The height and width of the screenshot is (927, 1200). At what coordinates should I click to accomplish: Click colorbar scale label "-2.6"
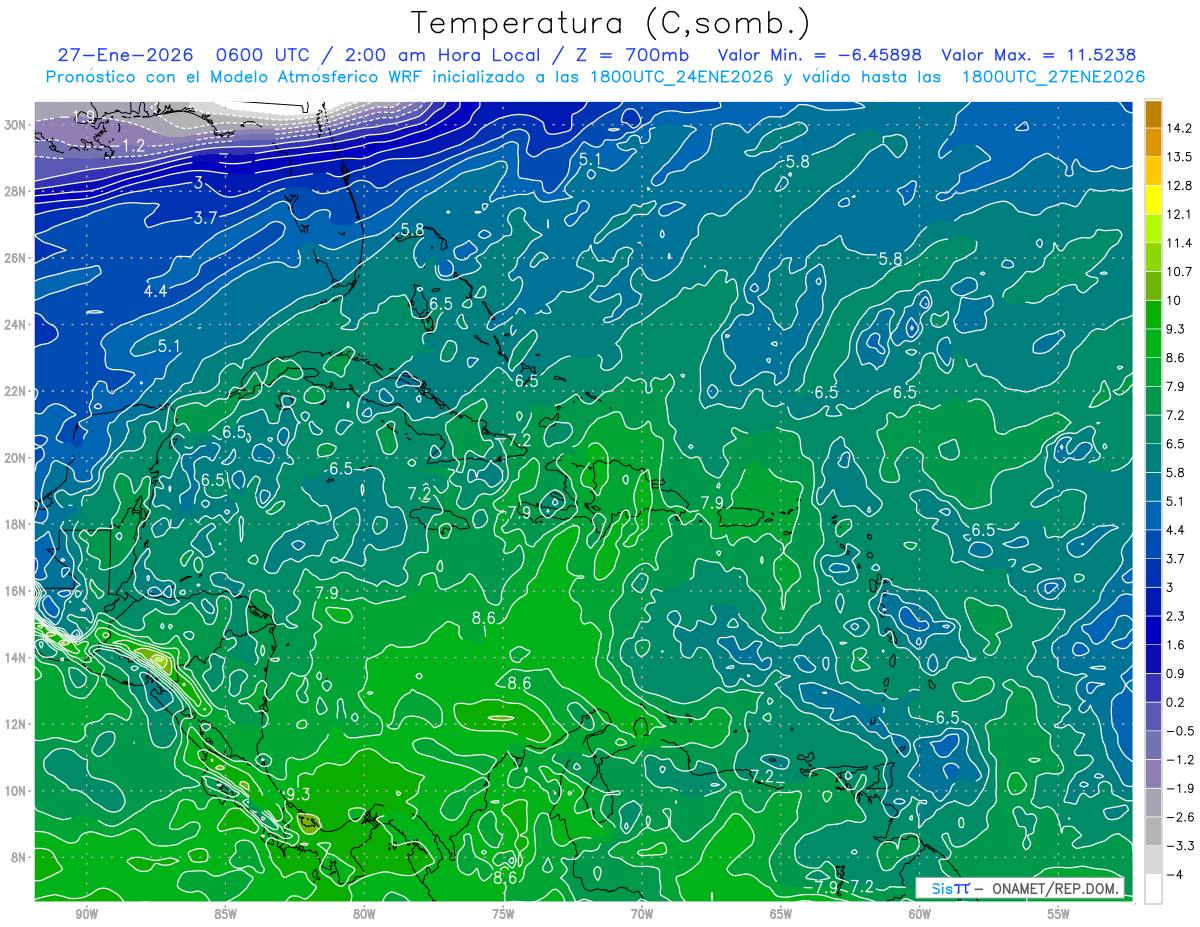[1179, 817]
